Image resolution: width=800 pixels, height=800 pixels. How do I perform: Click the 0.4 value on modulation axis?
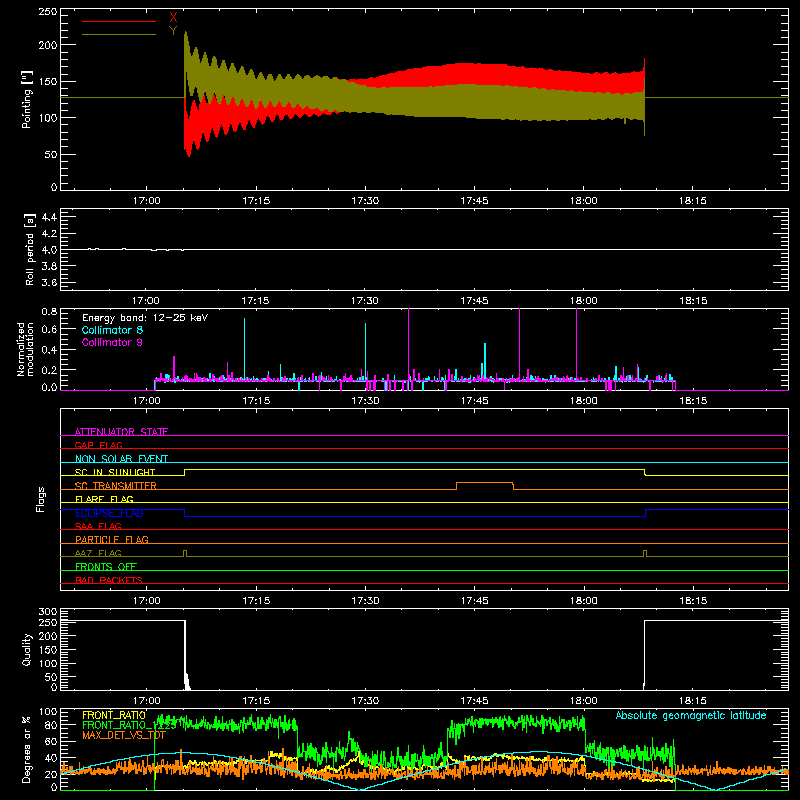pyautogui.click(x=49, y=349)
